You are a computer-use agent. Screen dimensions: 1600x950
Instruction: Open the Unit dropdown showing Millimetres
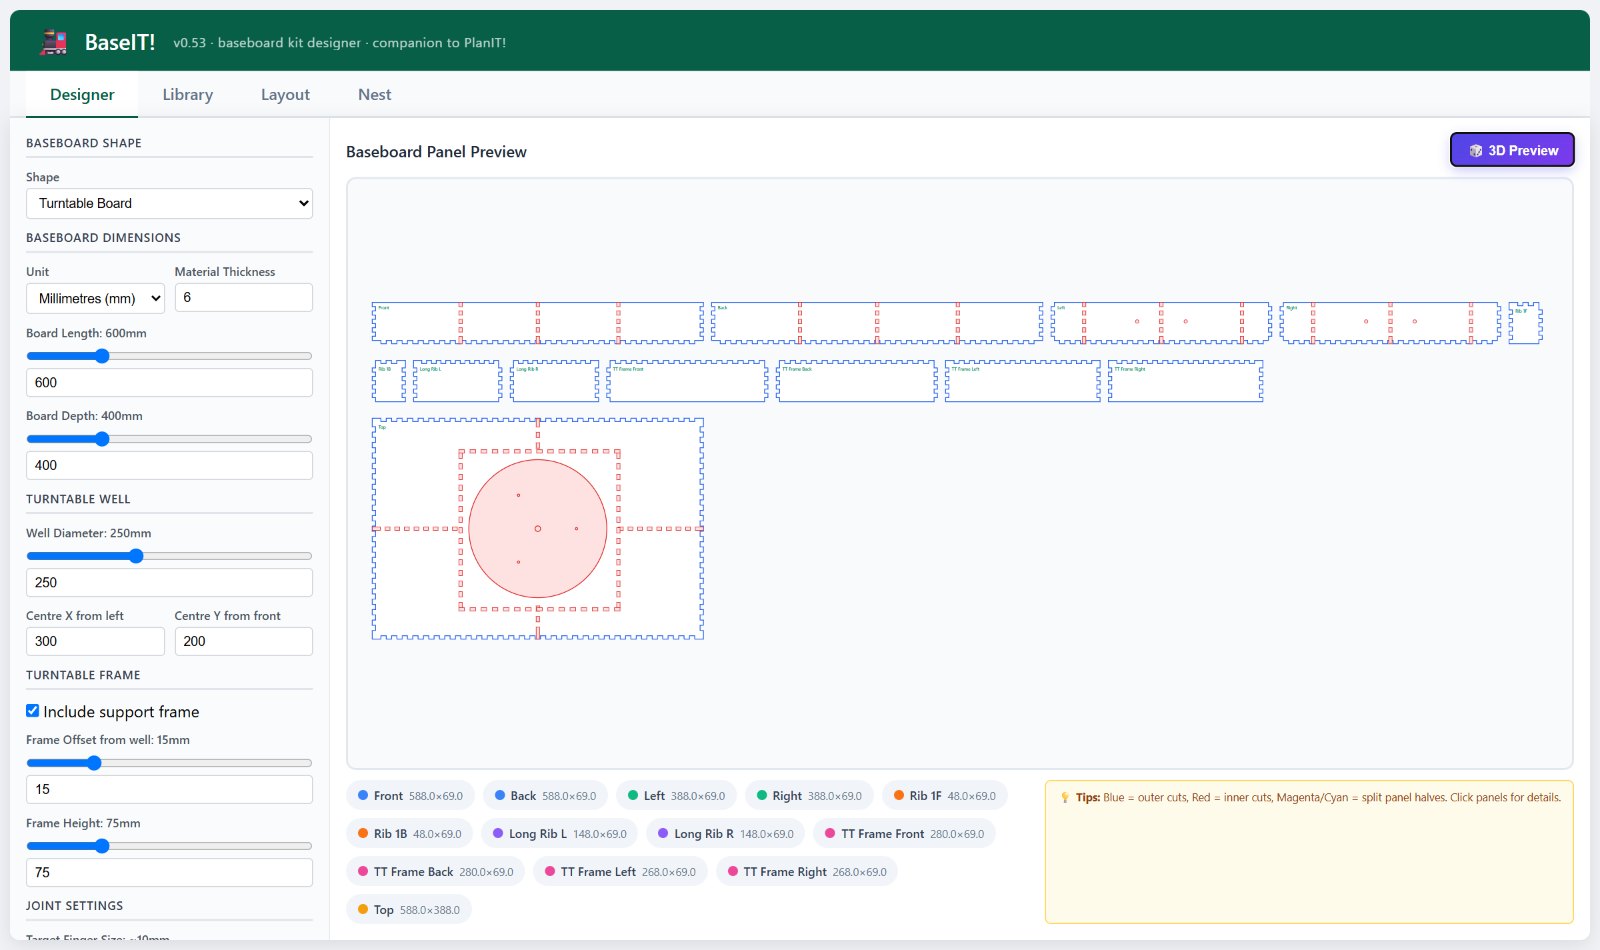pos(95,298)
